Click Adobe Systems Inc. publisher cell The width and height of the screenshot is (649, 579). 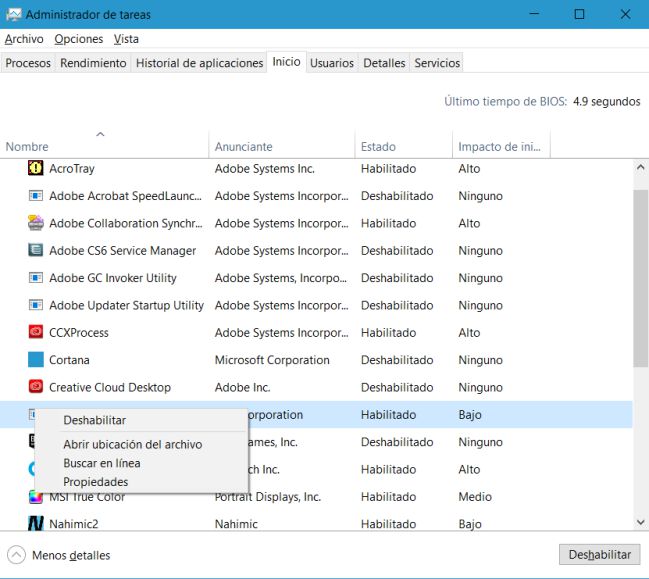[x=264, y=168]
